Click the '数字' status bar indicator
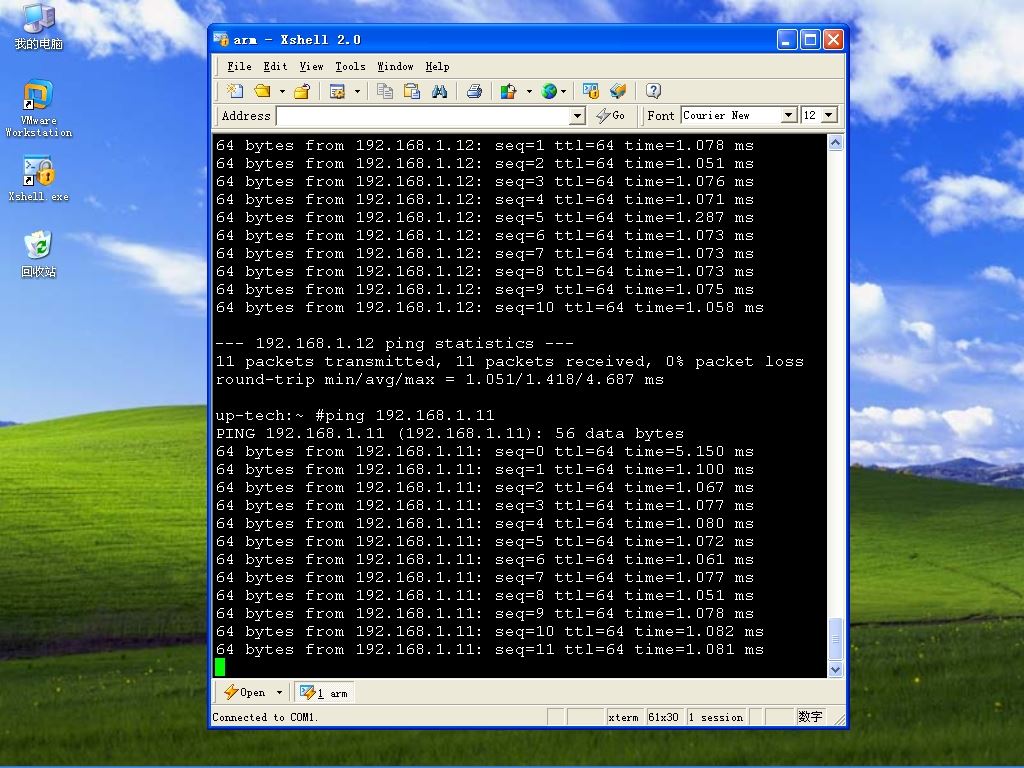The image size is (1024, 768). tap(810, 717)
